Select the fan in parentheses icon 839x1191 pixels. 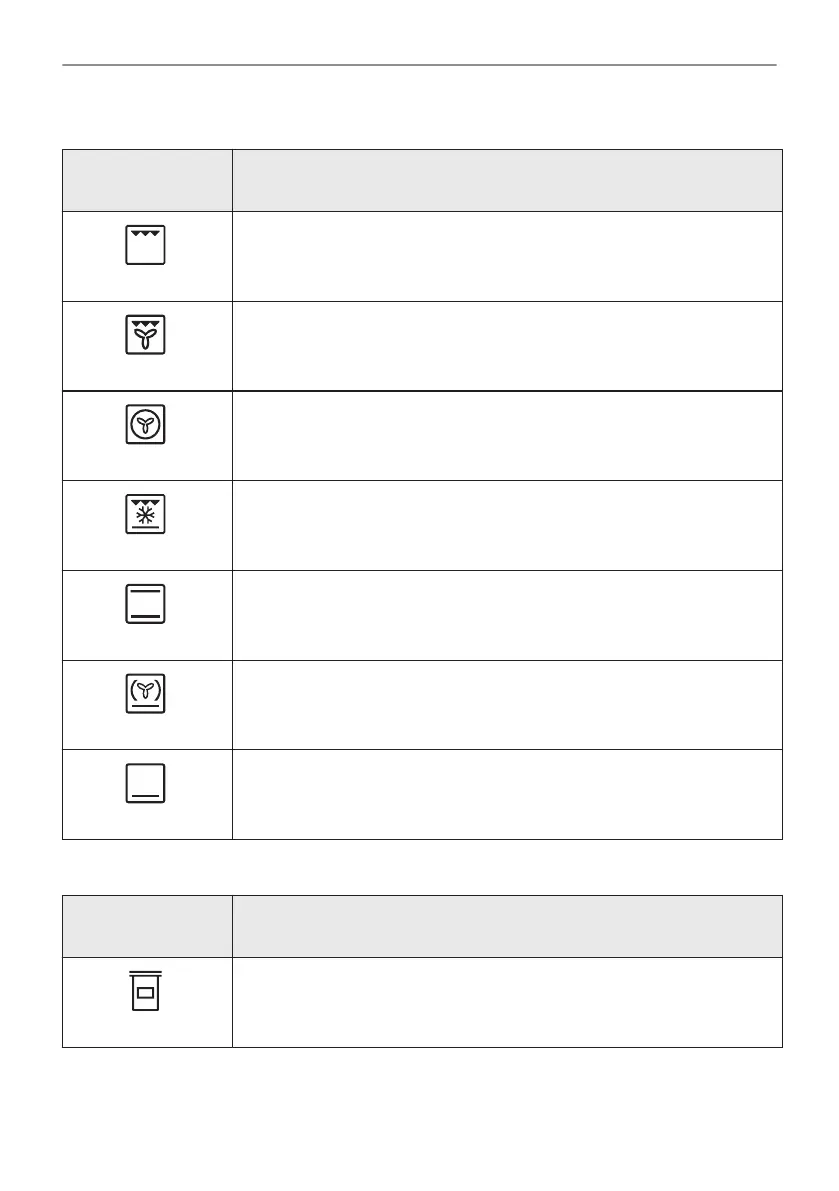coord(146,694)
